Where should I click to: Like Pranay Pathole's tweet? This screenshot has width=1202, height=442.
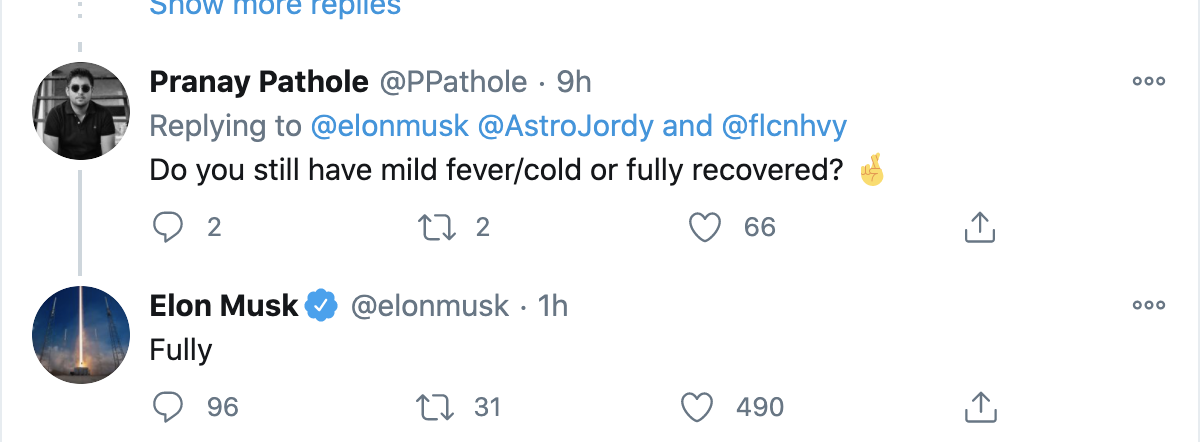tap(706, 228)
